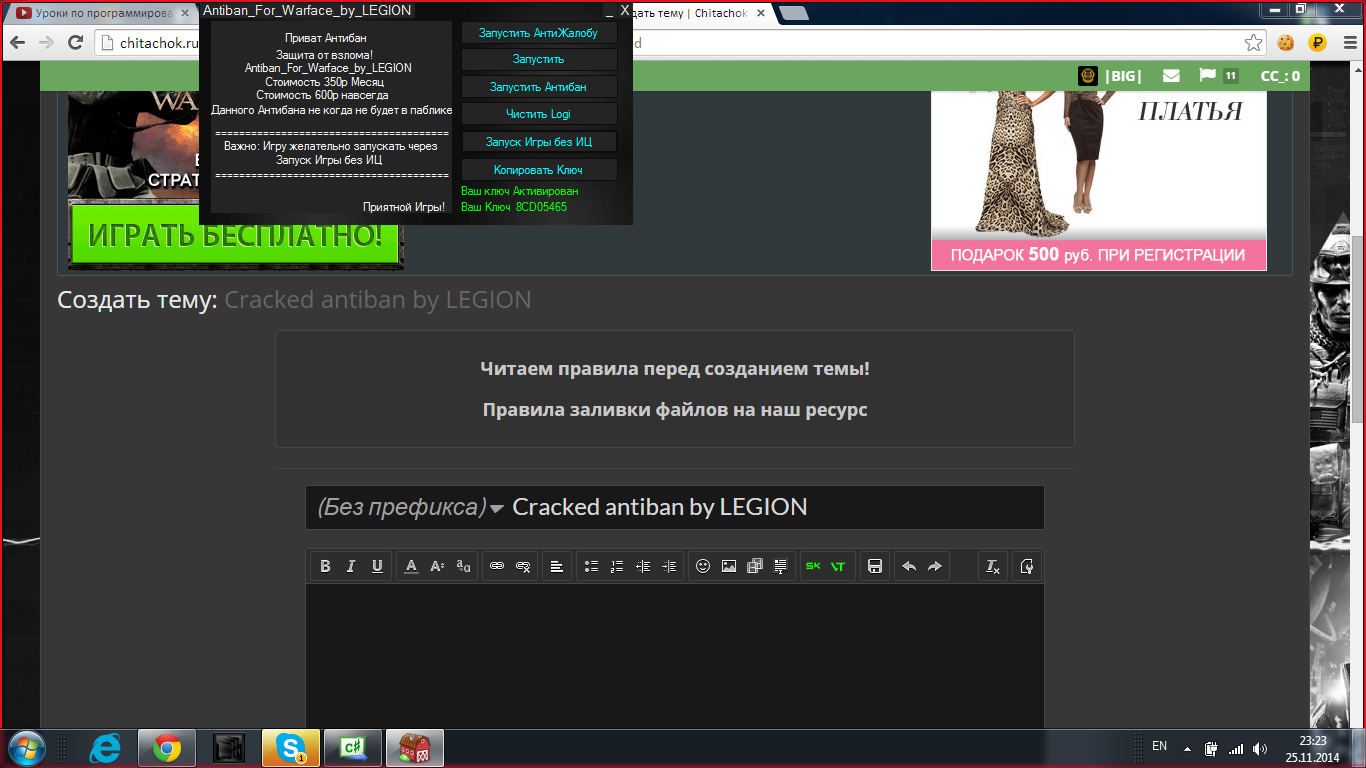This screenshot has width=1366, height=768.
Task: Redo the last edit in editor
Action: point(935,566)
